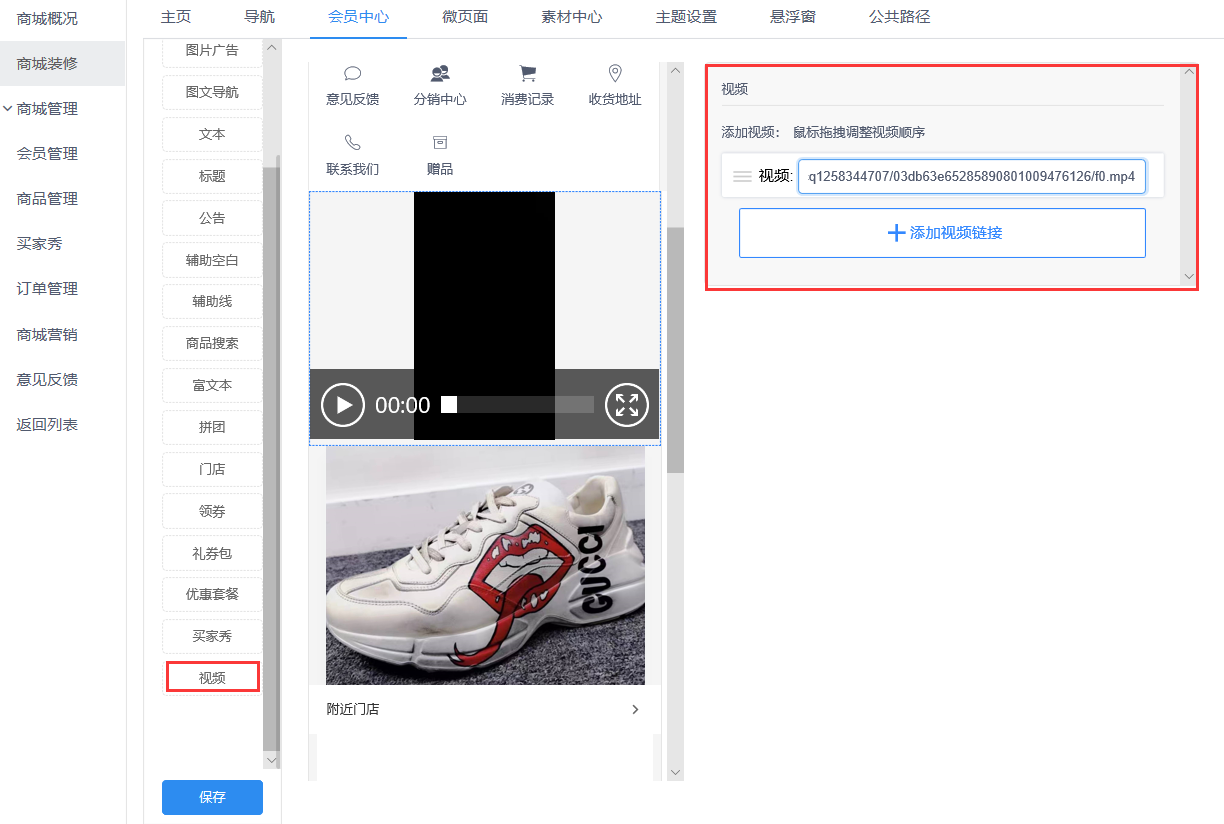The width and height of the screenshot is (1224, 824).
Task: Add the 买家秀 component from component list
Action: [212, 636]
